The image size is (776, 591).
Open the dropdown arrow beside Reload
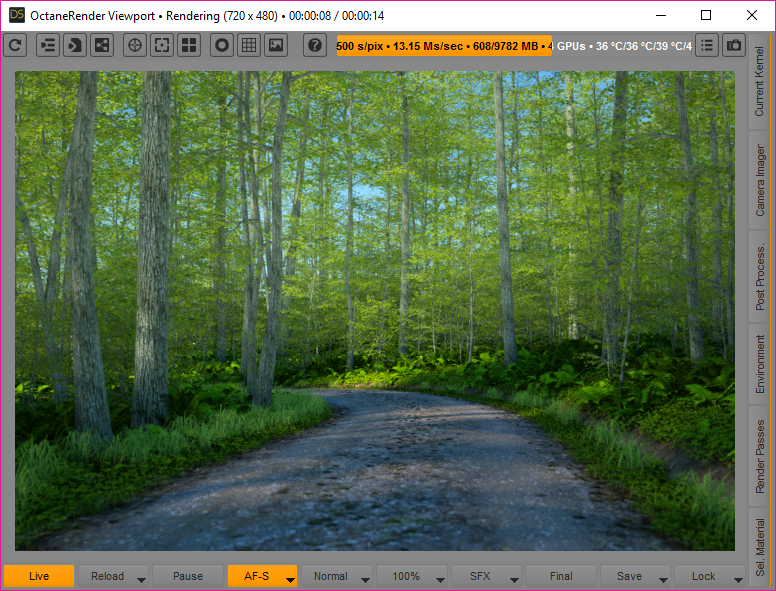[142, 579]
